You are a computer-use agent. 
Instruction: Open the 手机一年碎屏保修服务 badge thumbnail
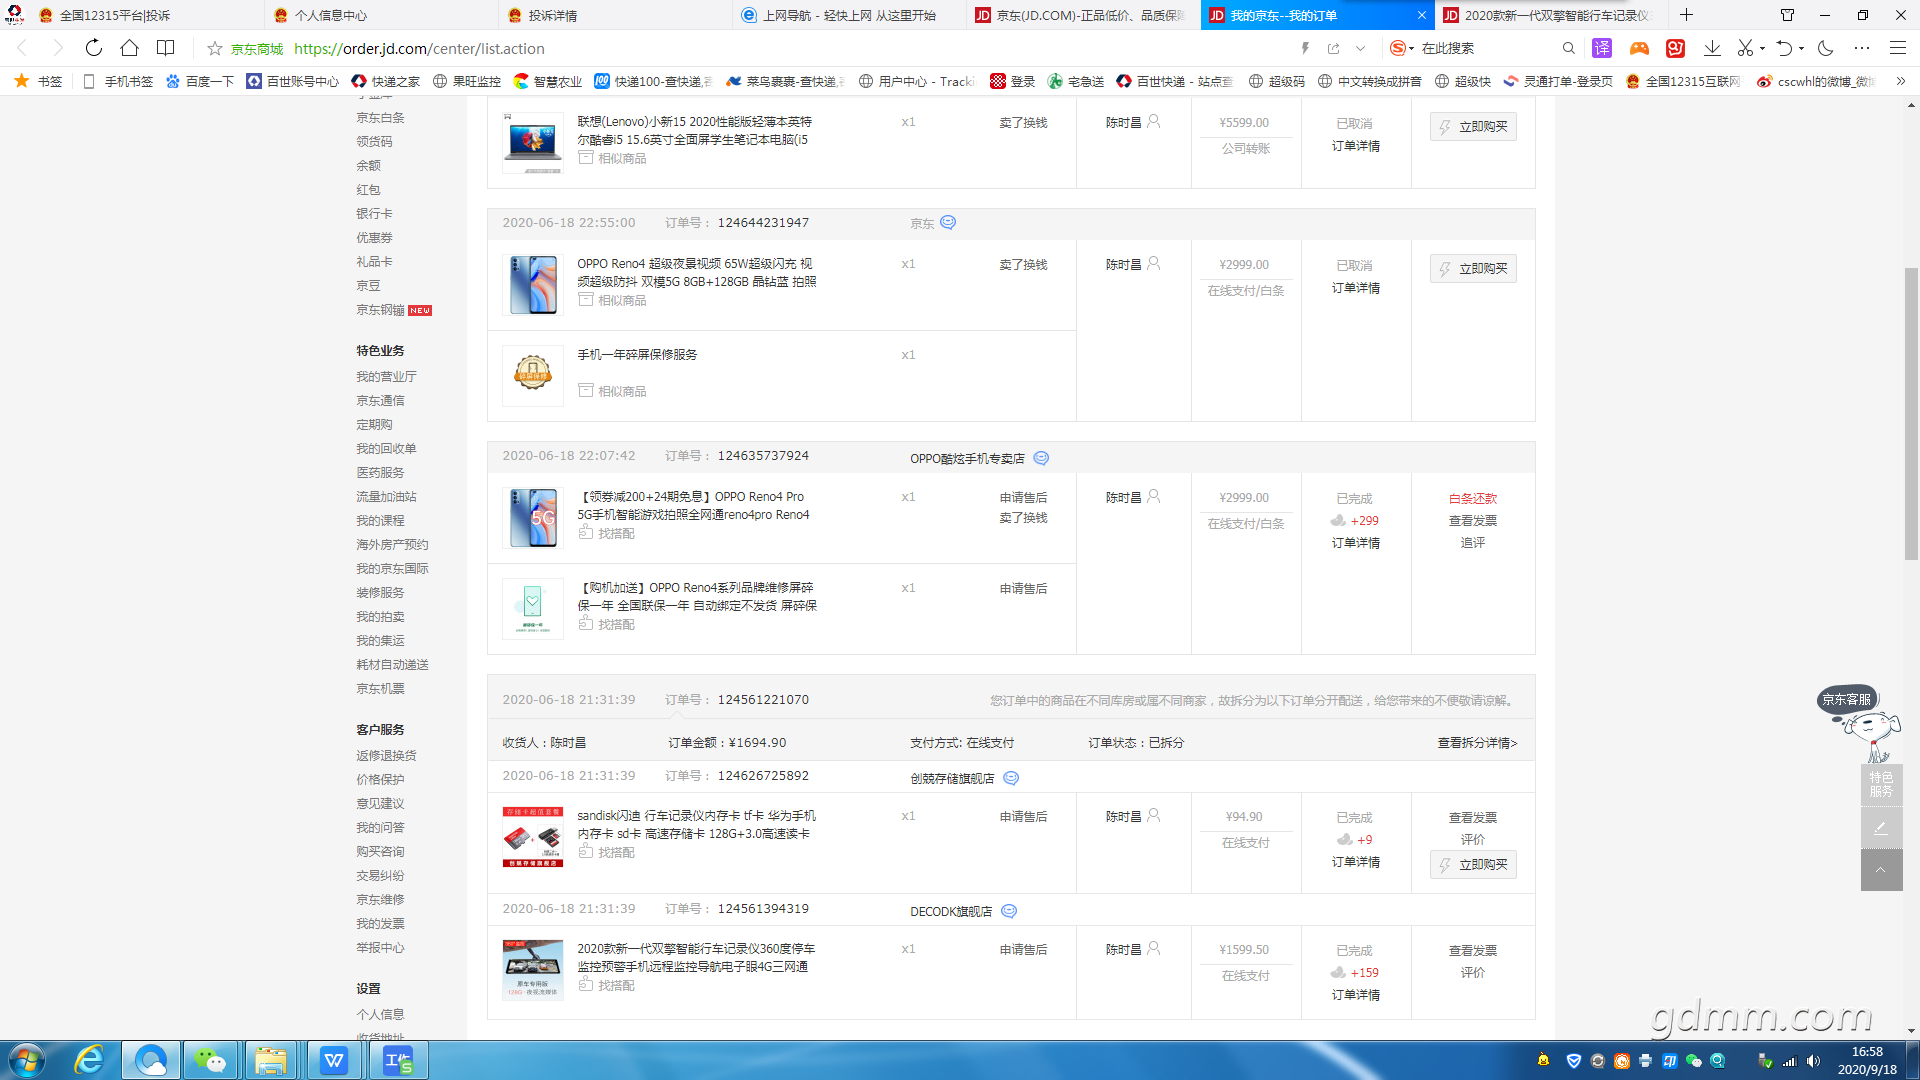pos(533,376)
